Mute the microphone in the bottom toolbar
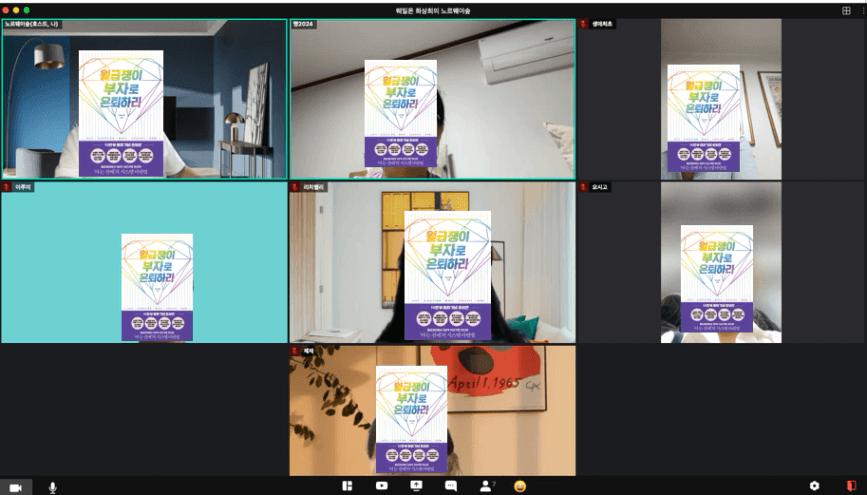867x495 pixels. 53,487
